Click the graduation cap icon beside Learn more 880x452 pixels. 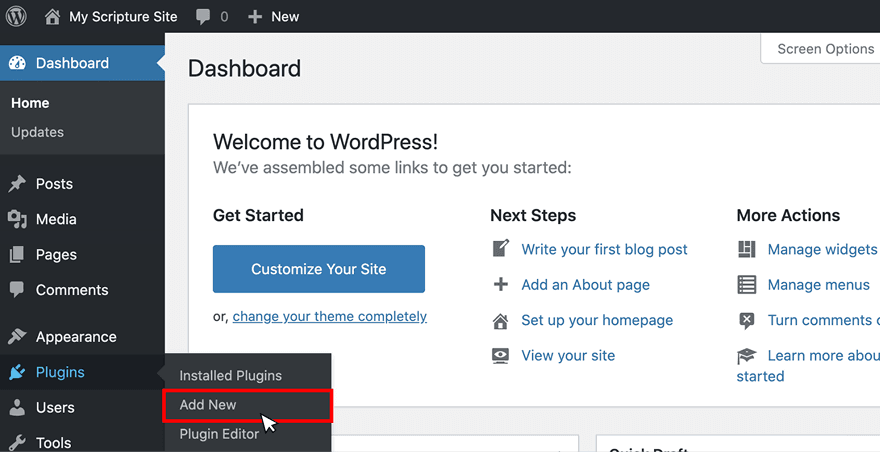(746, 356)
